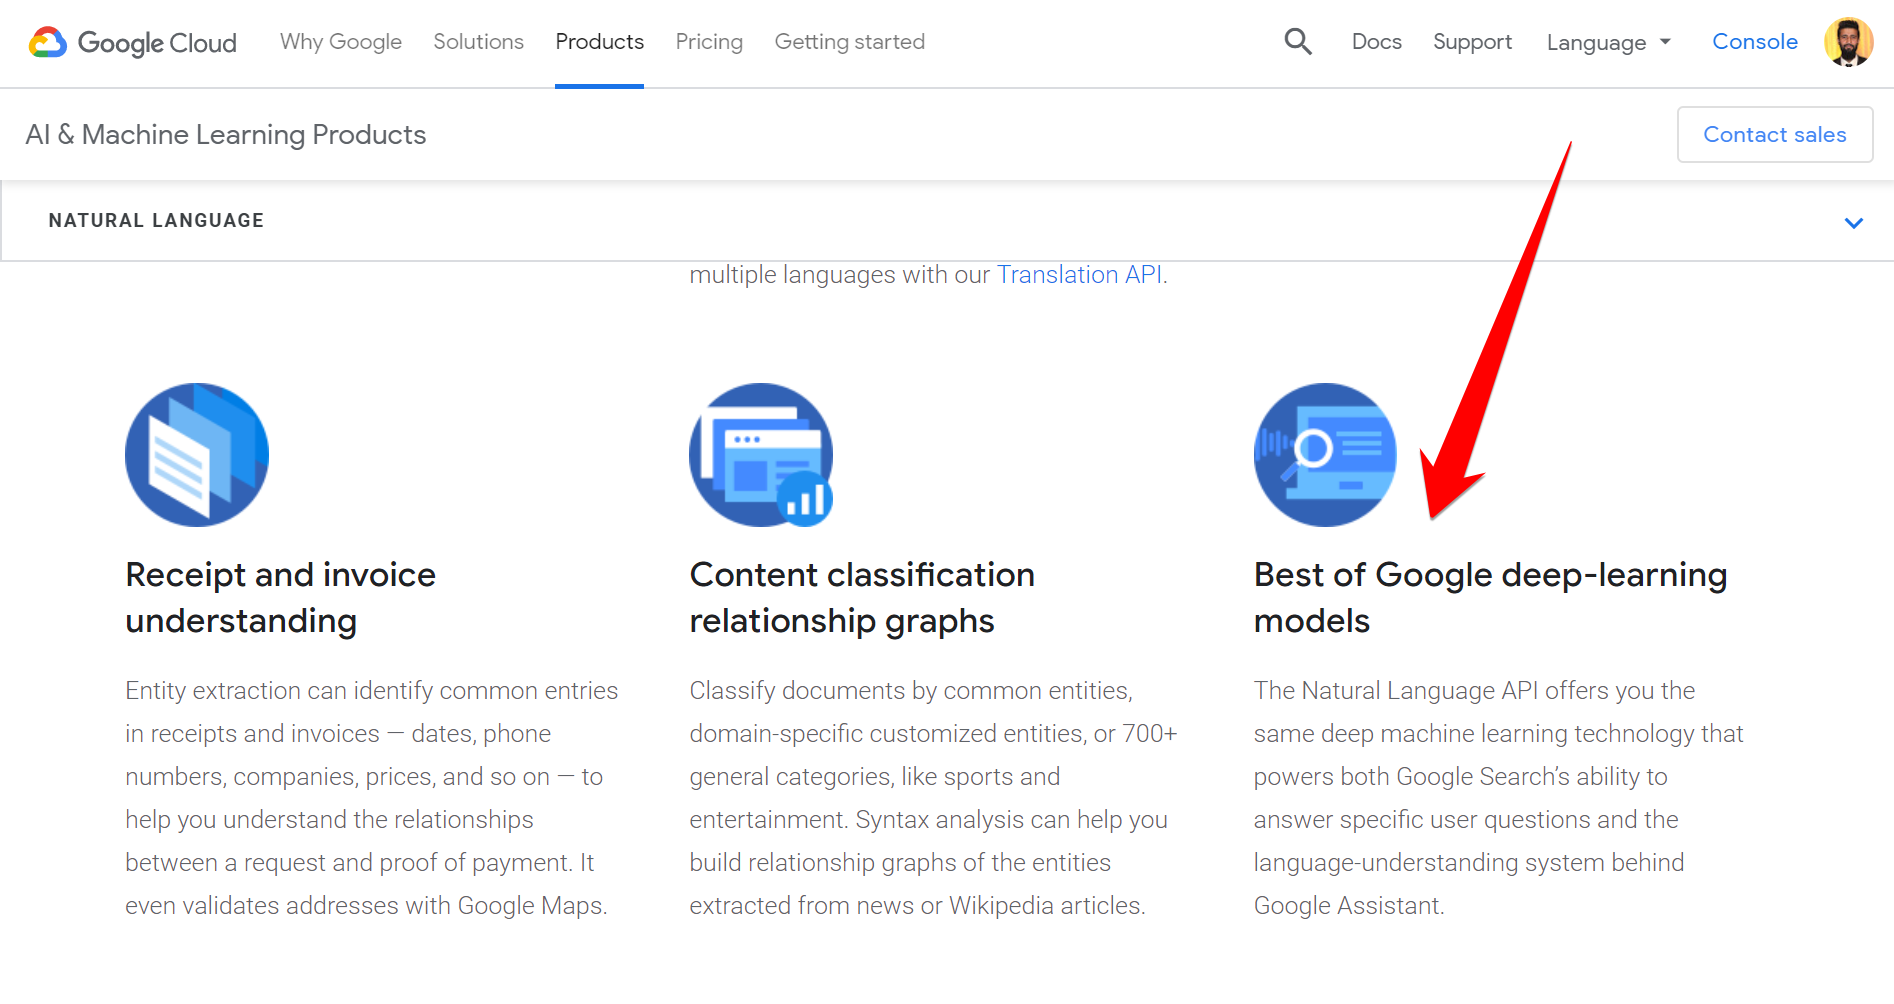1894x1004 pixels.
Task: Expand the Language selector arrow
Action: pyautogui.click(x=1666, y=42)
